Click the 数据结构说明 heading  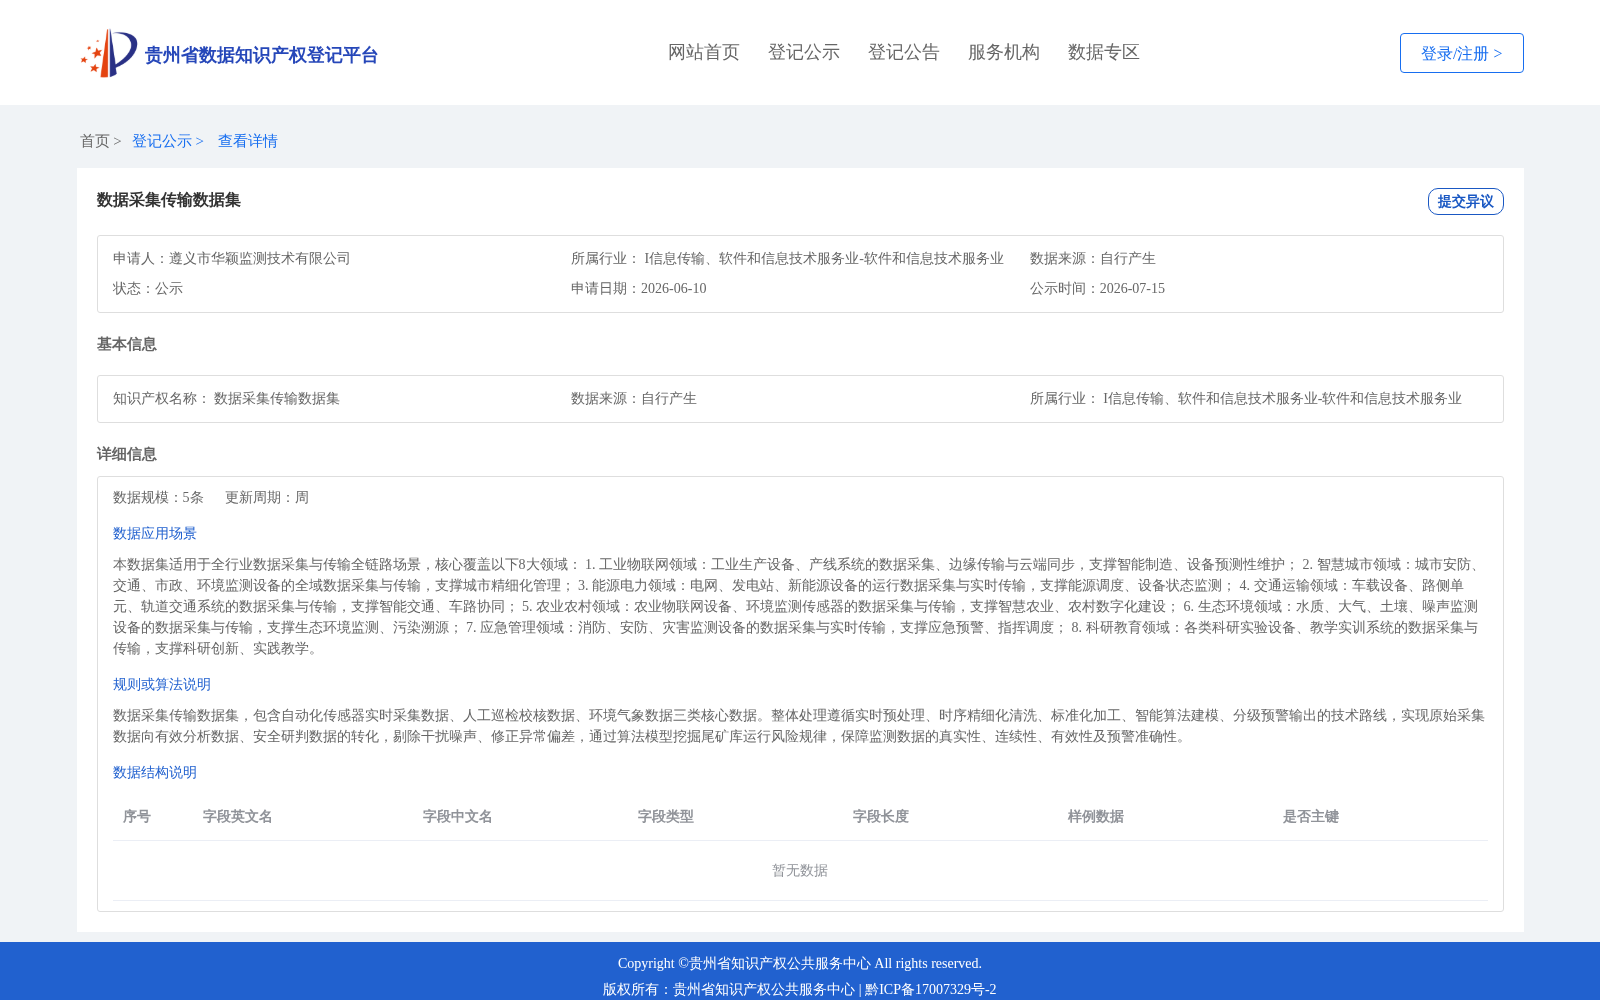click(x=155, y=772)
